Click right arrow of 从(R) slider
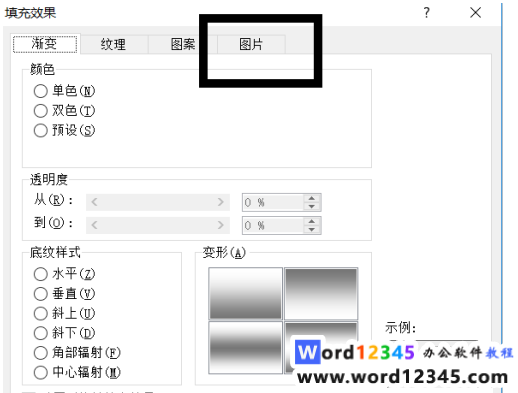Viewport: 518px width, 393px height. (x=221, y=202)
